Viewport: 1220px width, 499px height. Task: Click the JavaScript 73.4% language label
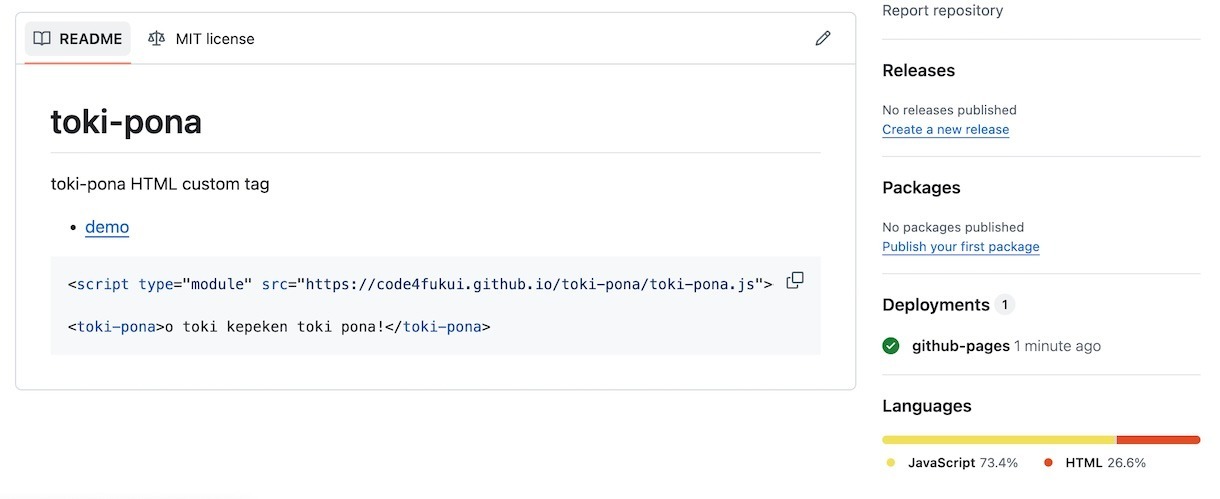[962, 463]
